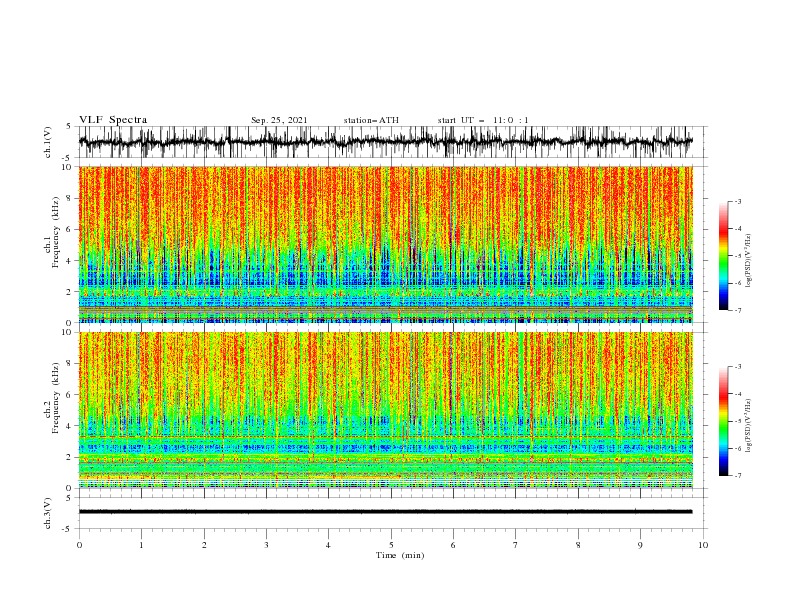Click inside the ch.1 spectrogram panel
Image resolution: width=792 pixels, height=612 pixels.
coord(385,244)
